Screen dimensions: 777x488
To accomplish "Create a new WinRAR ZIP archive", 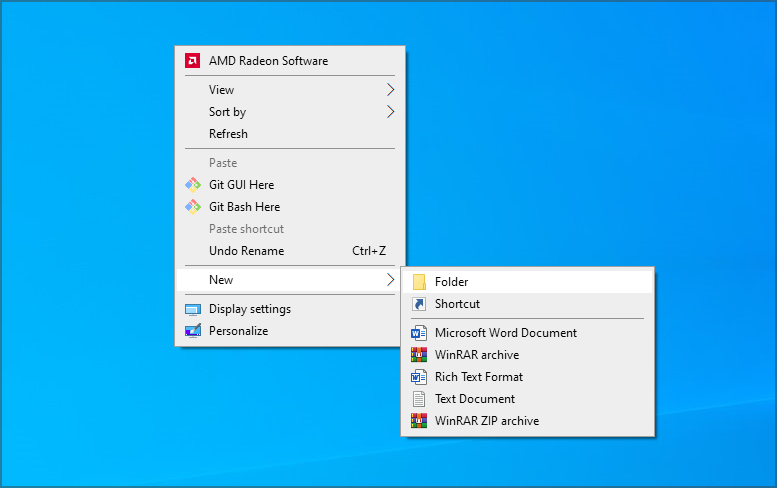I will 528,421.
